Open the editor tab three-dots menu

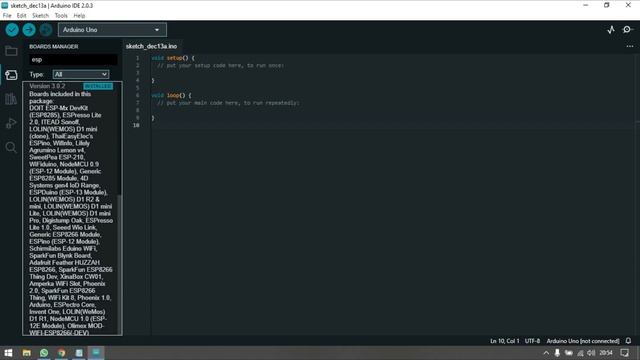(630, 47)
